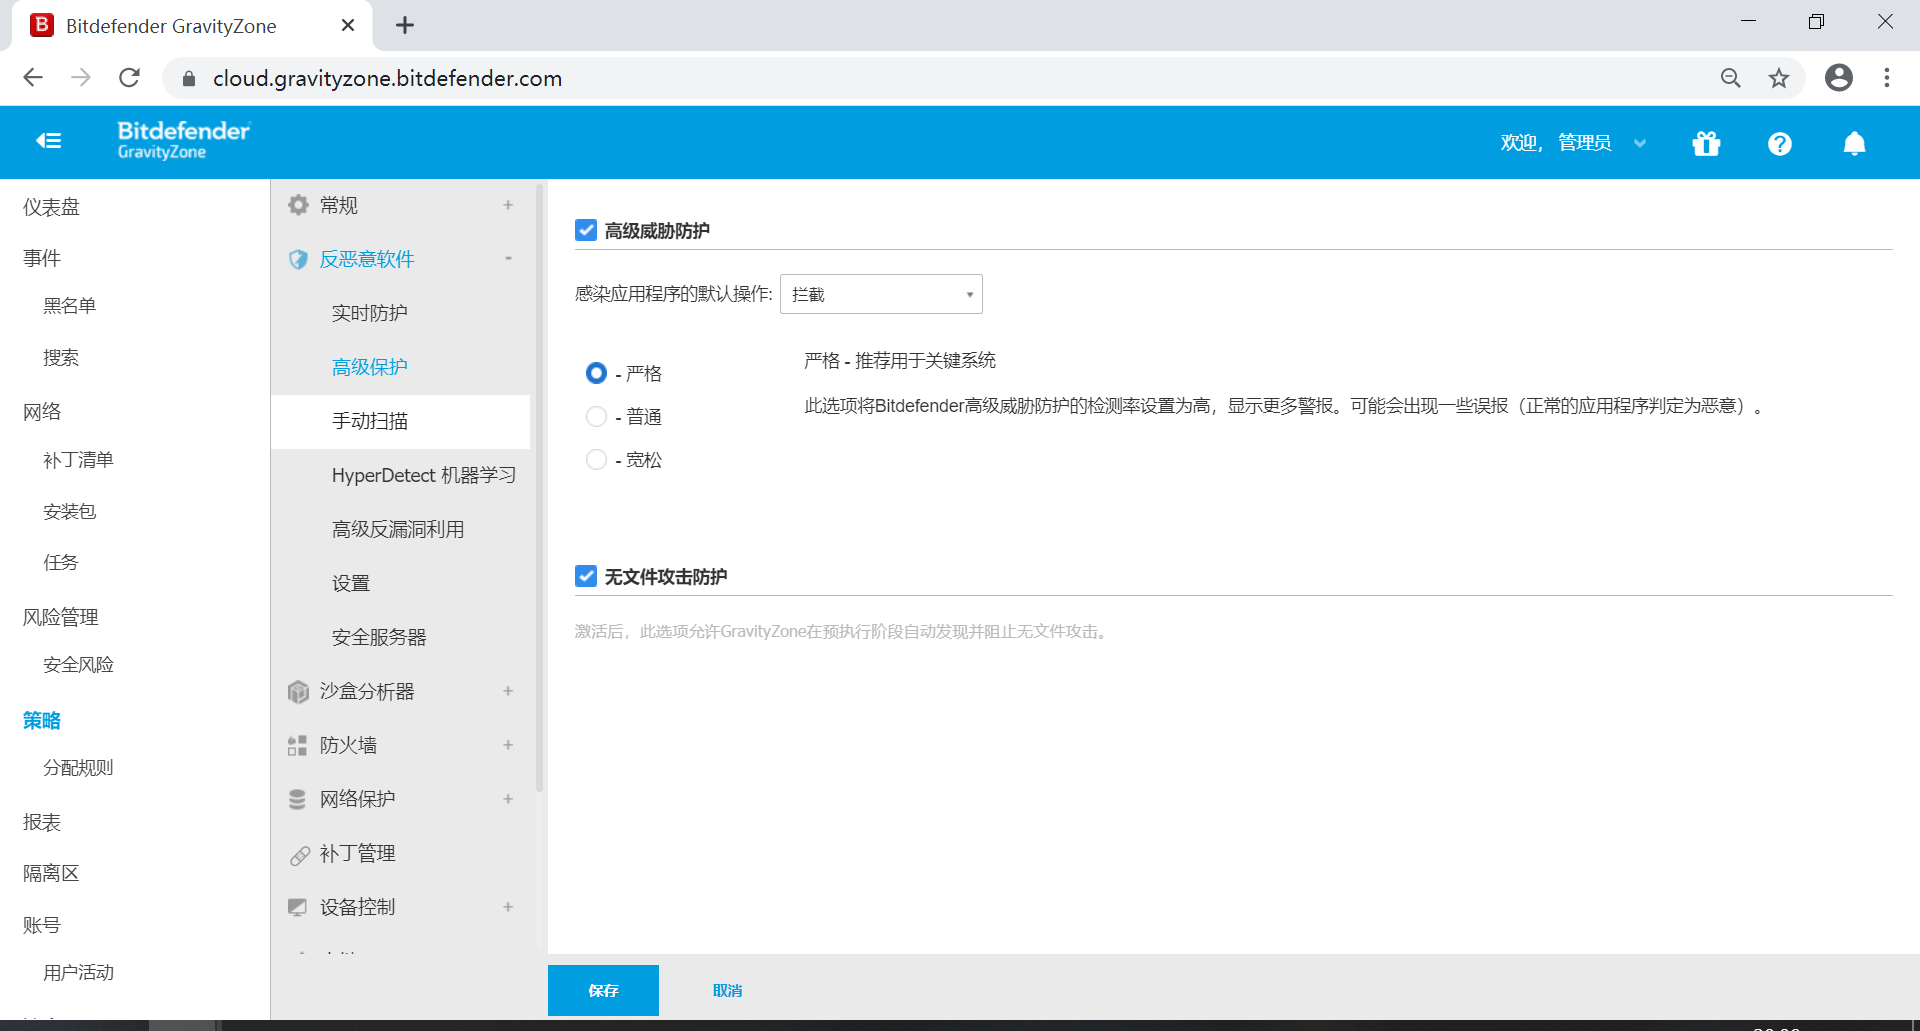Open 隔离区 in left navigation
This screenshot has height=1031, width=1920.
pyautogui.click(x=51, y=873)
